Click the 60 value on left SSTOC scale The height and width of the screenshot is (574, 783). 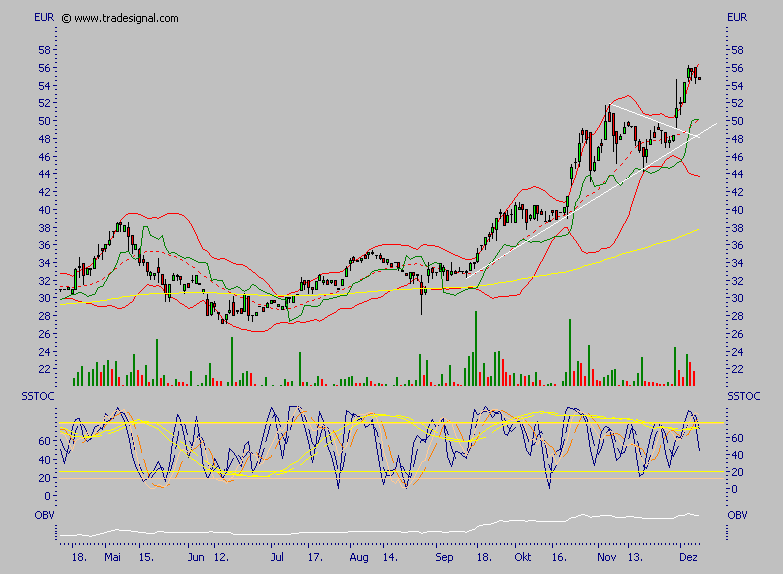click(x=44, y=441)
